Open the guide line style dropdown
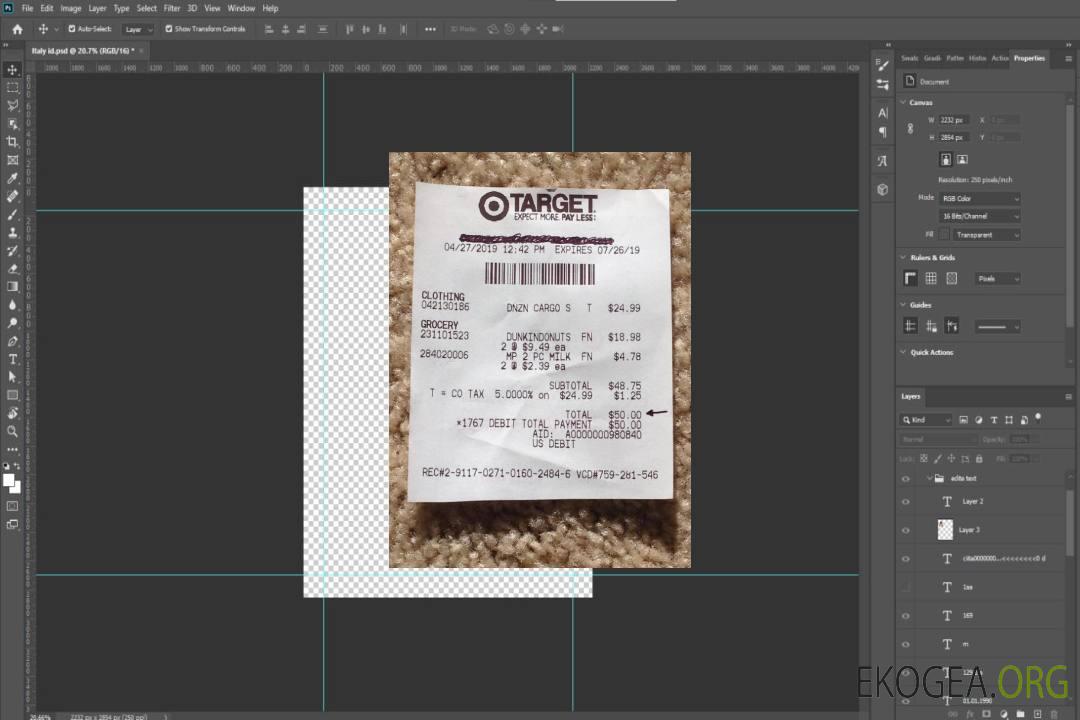 997,327
